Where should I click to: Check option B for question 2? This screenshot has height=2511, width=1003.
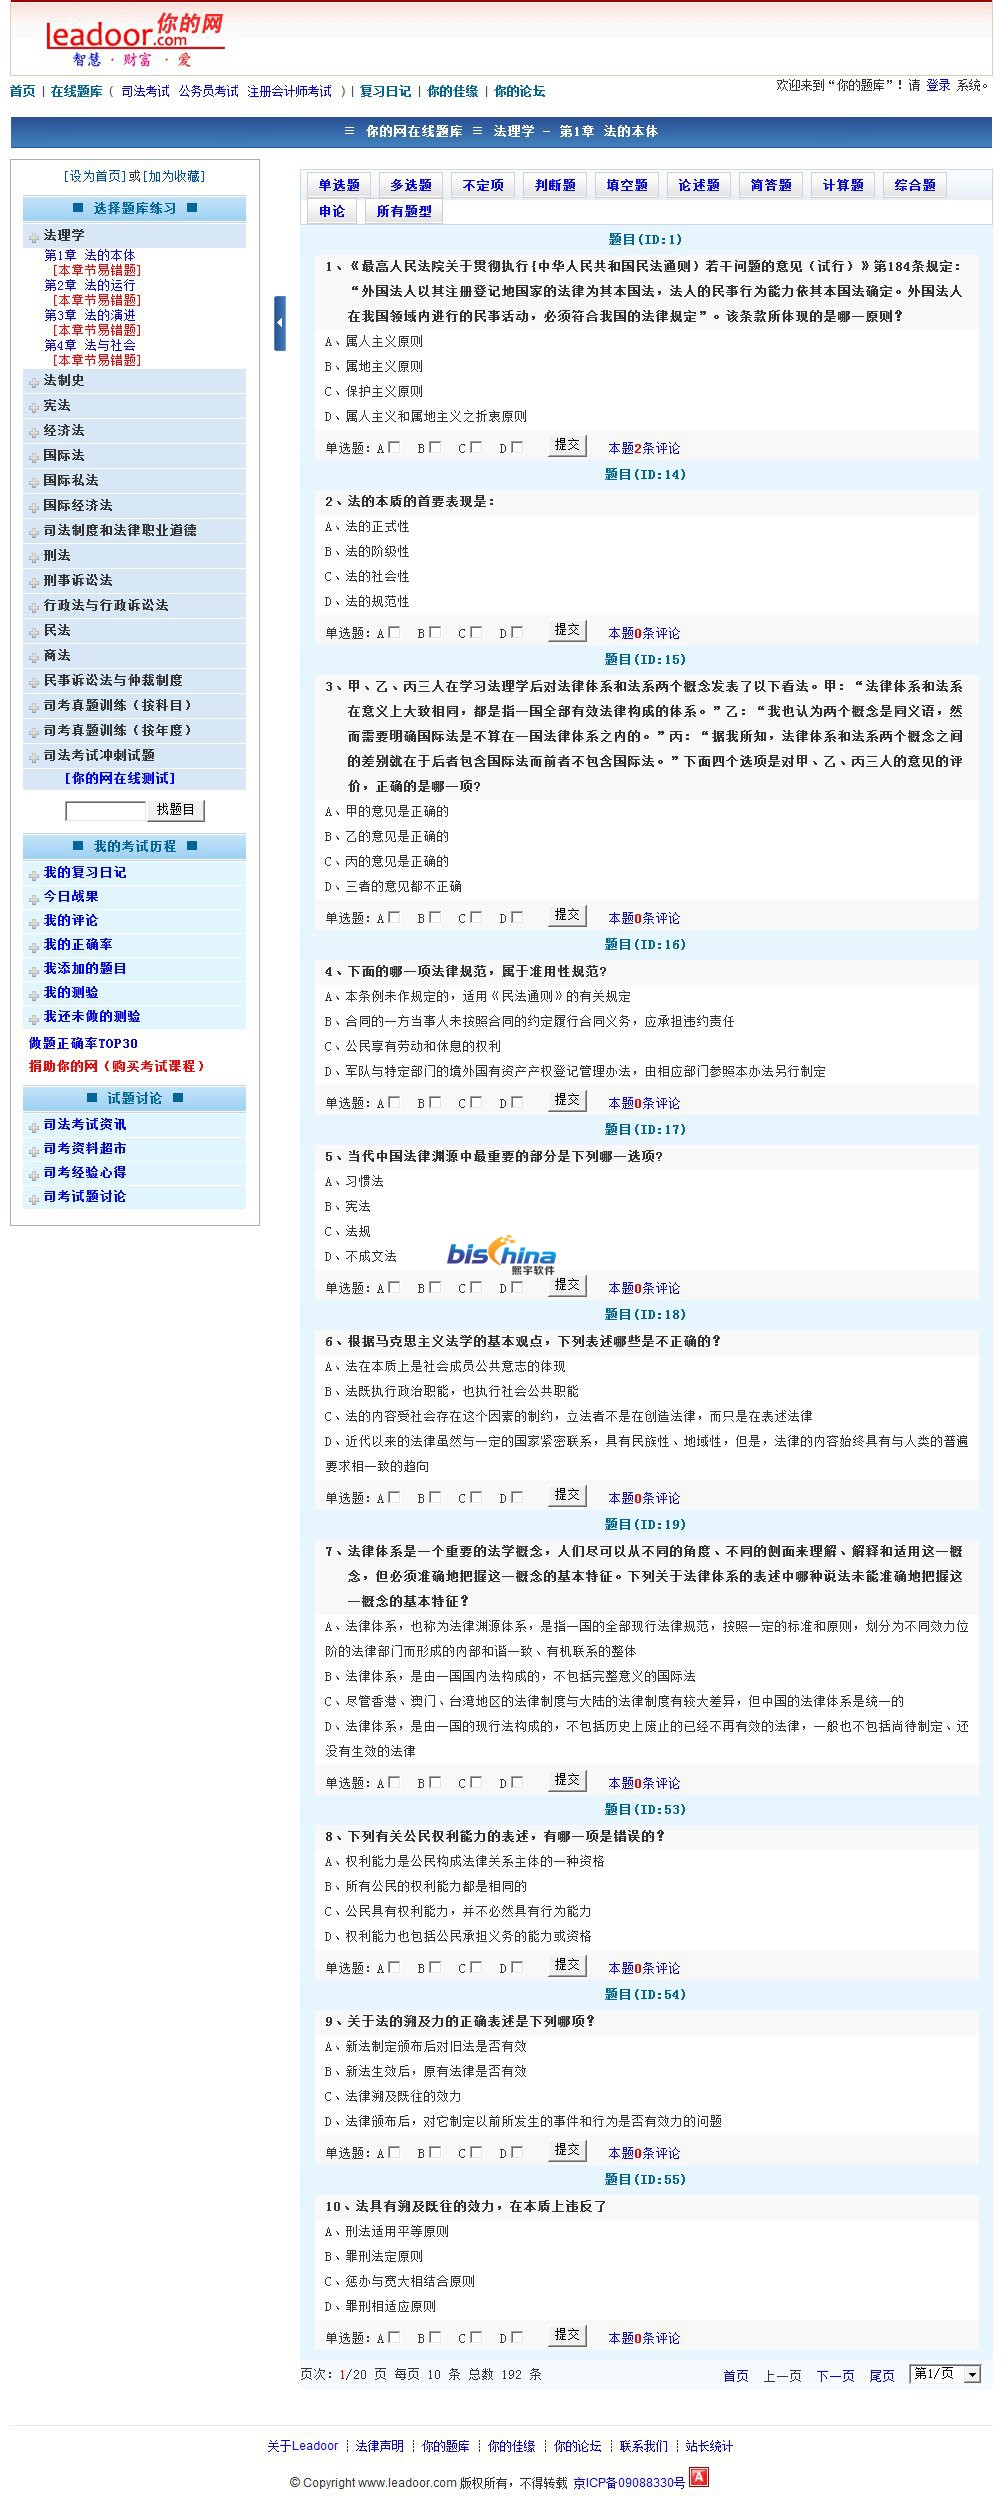coord(435,632)
